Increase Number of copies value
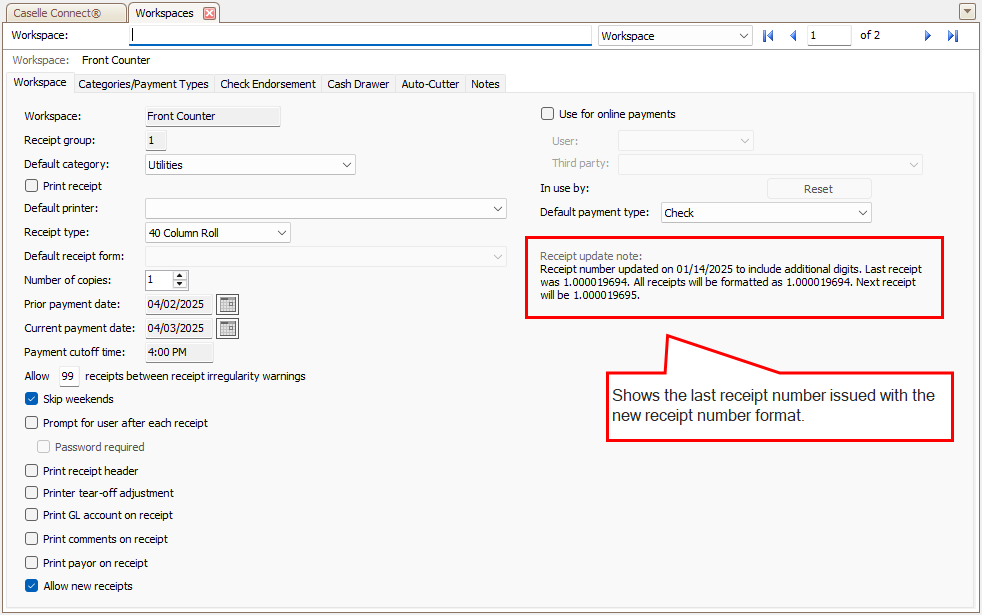The height and width of the screenshot is (615, 982). point(180,276)
